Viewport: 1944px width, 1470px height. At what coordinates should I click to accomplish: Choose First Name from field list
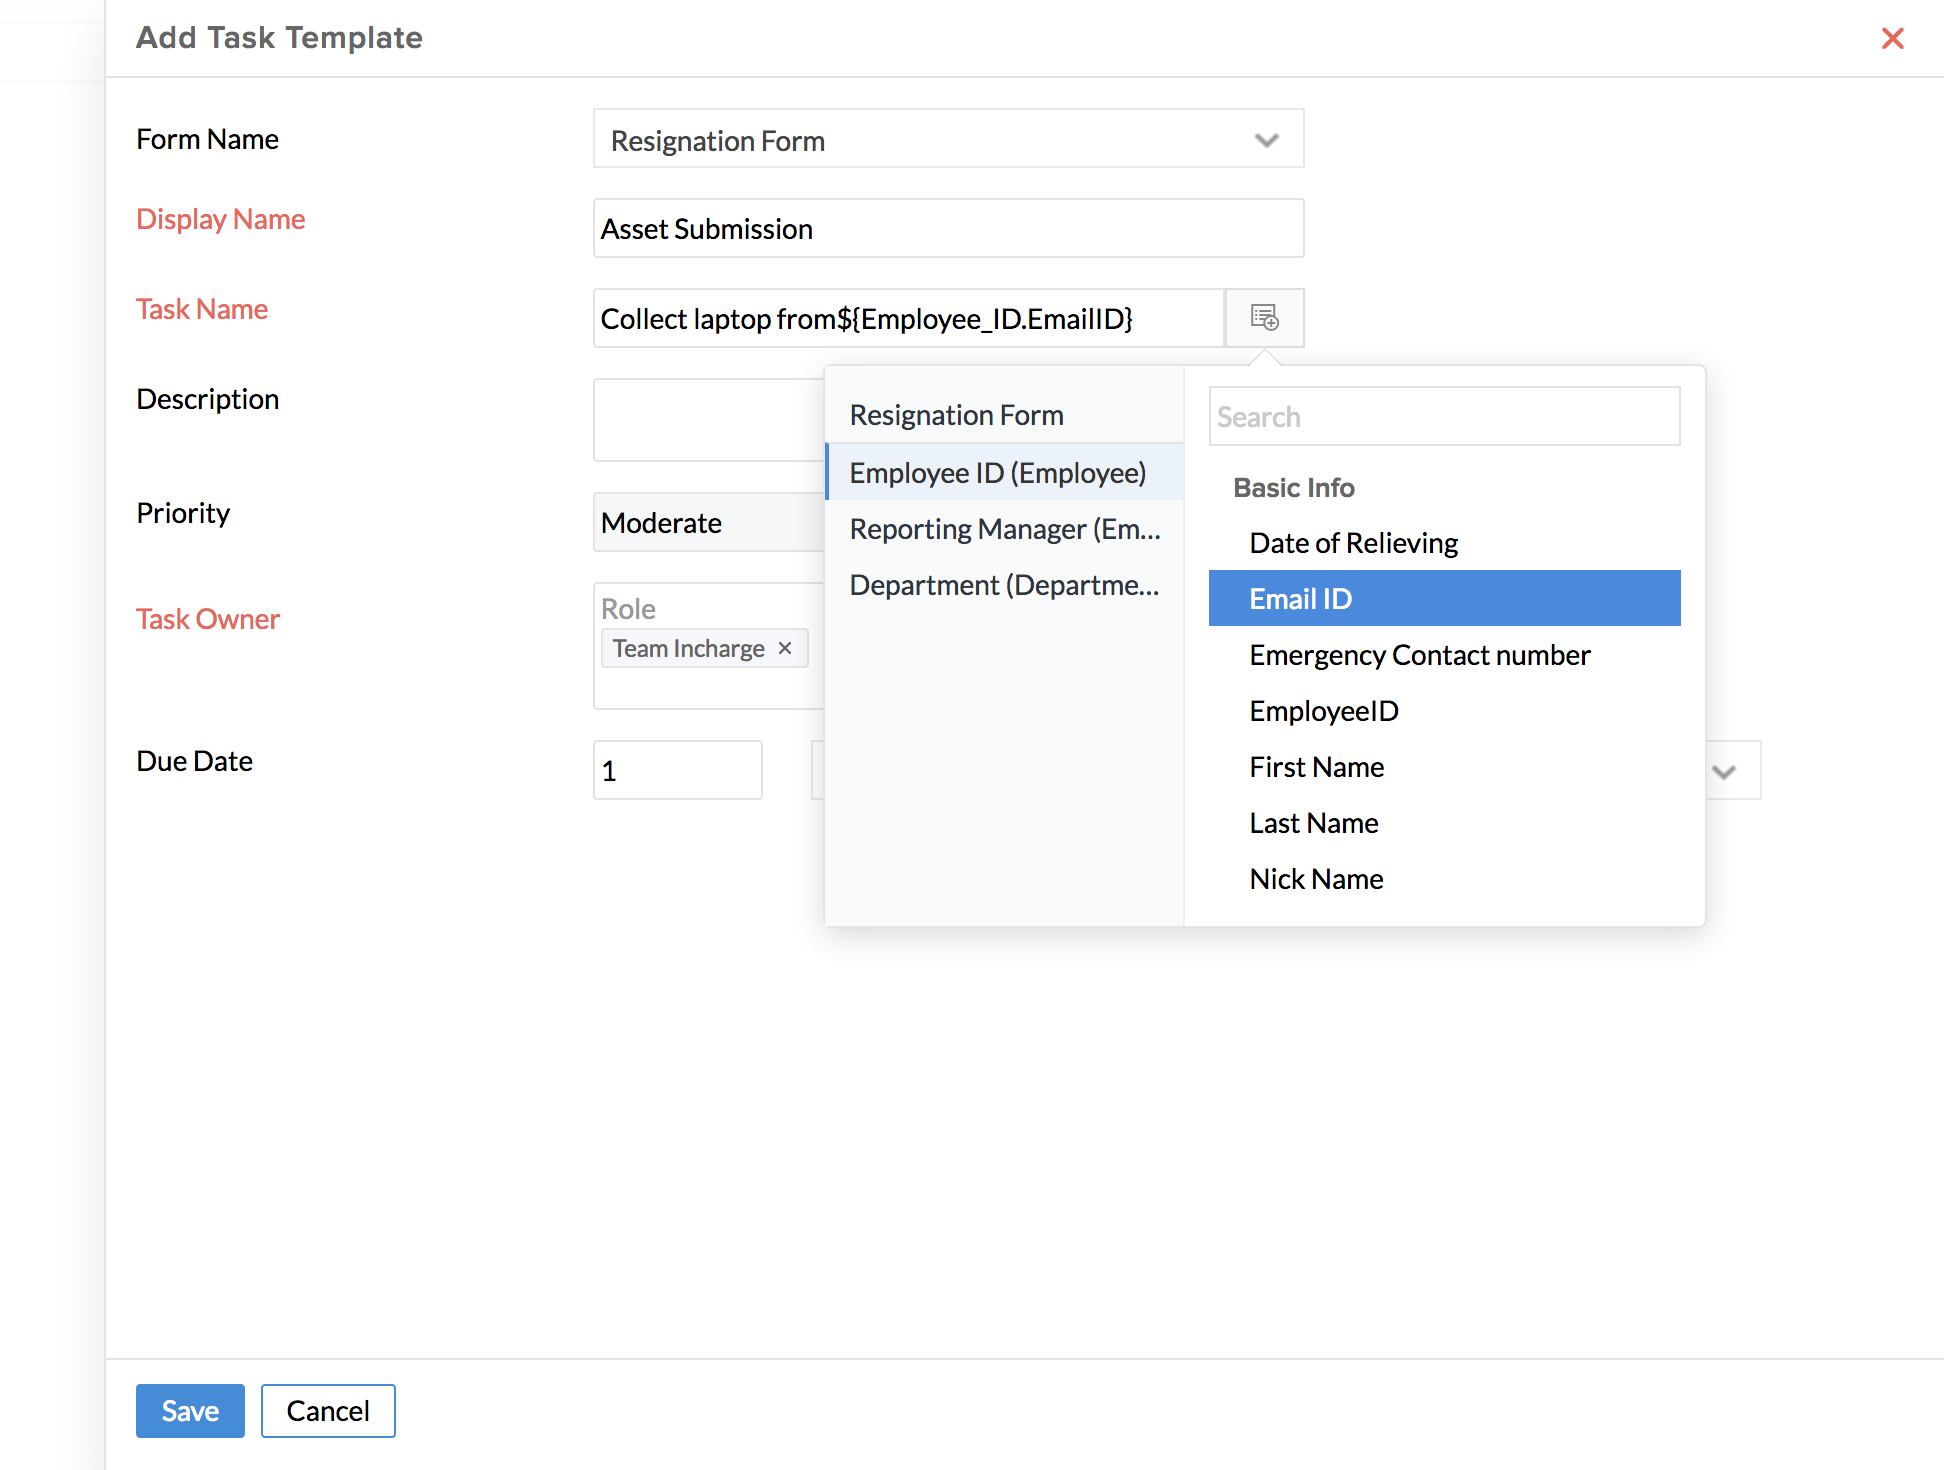(x=1316, y=767)
